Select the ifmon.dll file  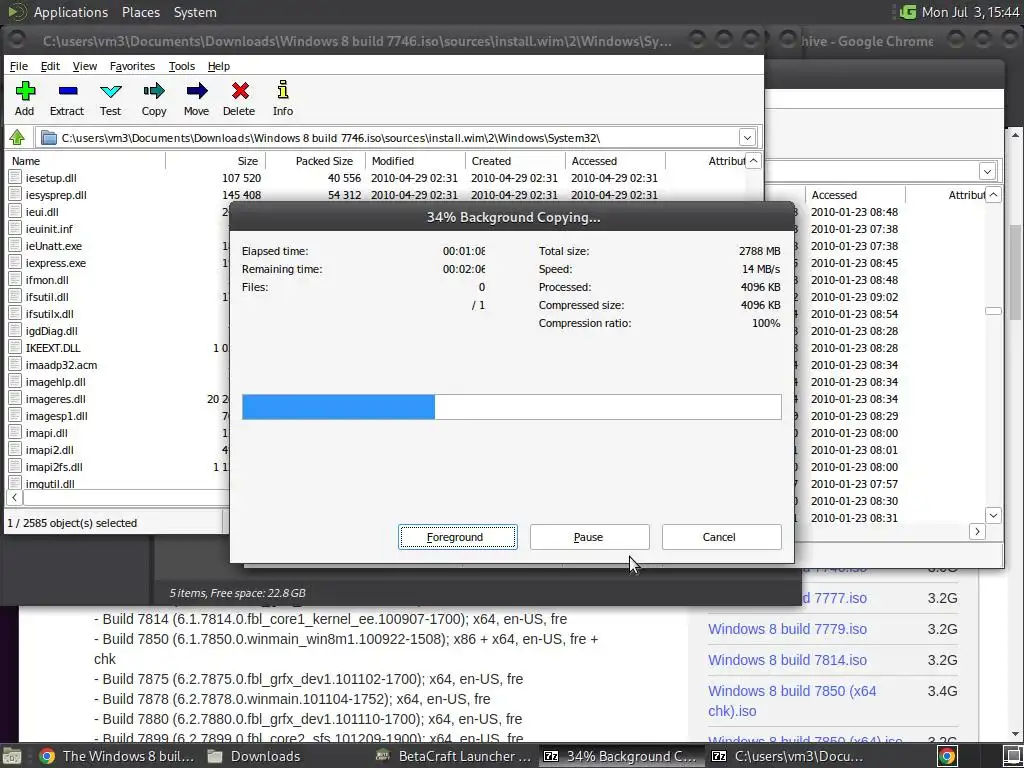[x=47, y=280]
